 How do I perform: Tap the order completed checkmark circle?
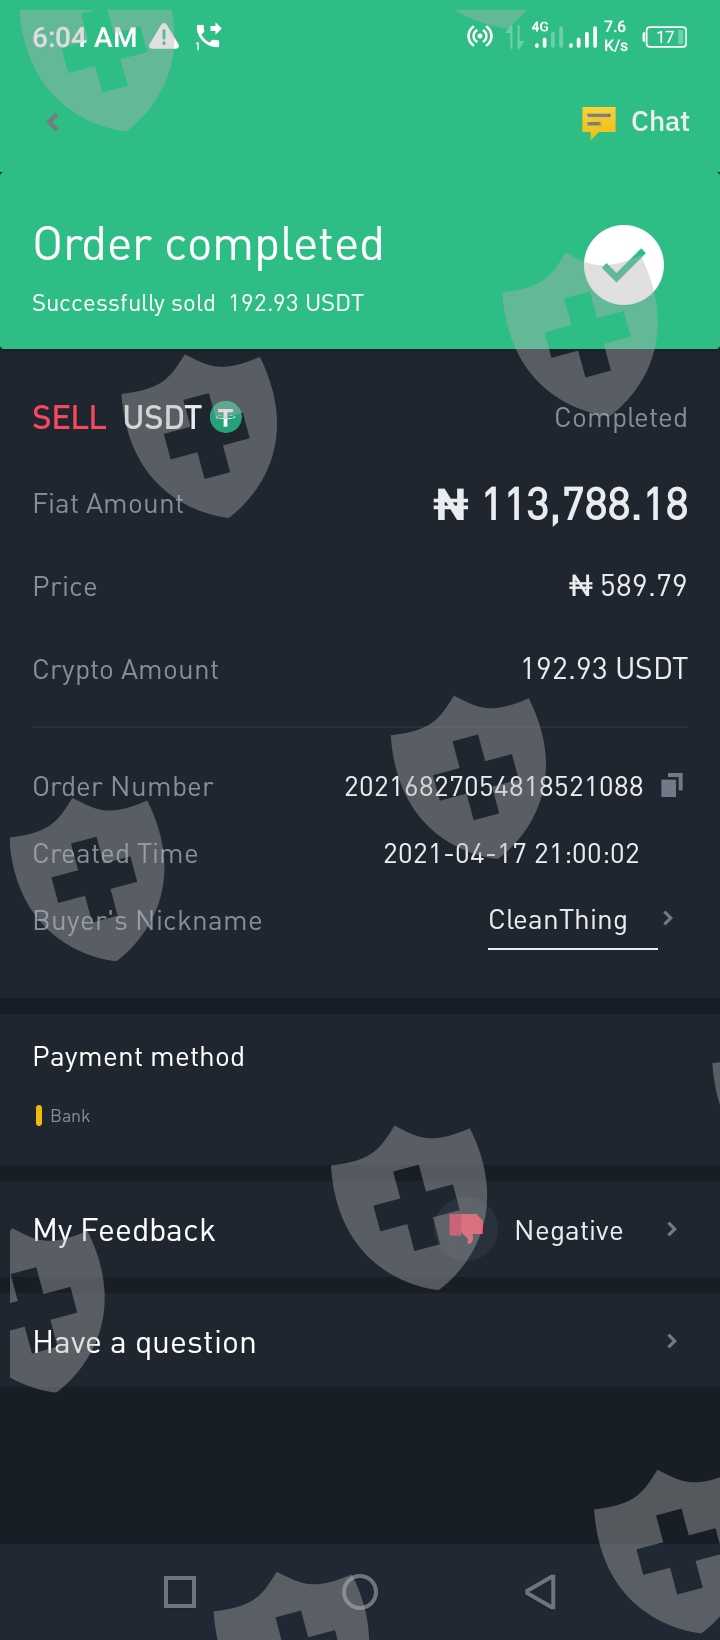(x=624, y=265)
